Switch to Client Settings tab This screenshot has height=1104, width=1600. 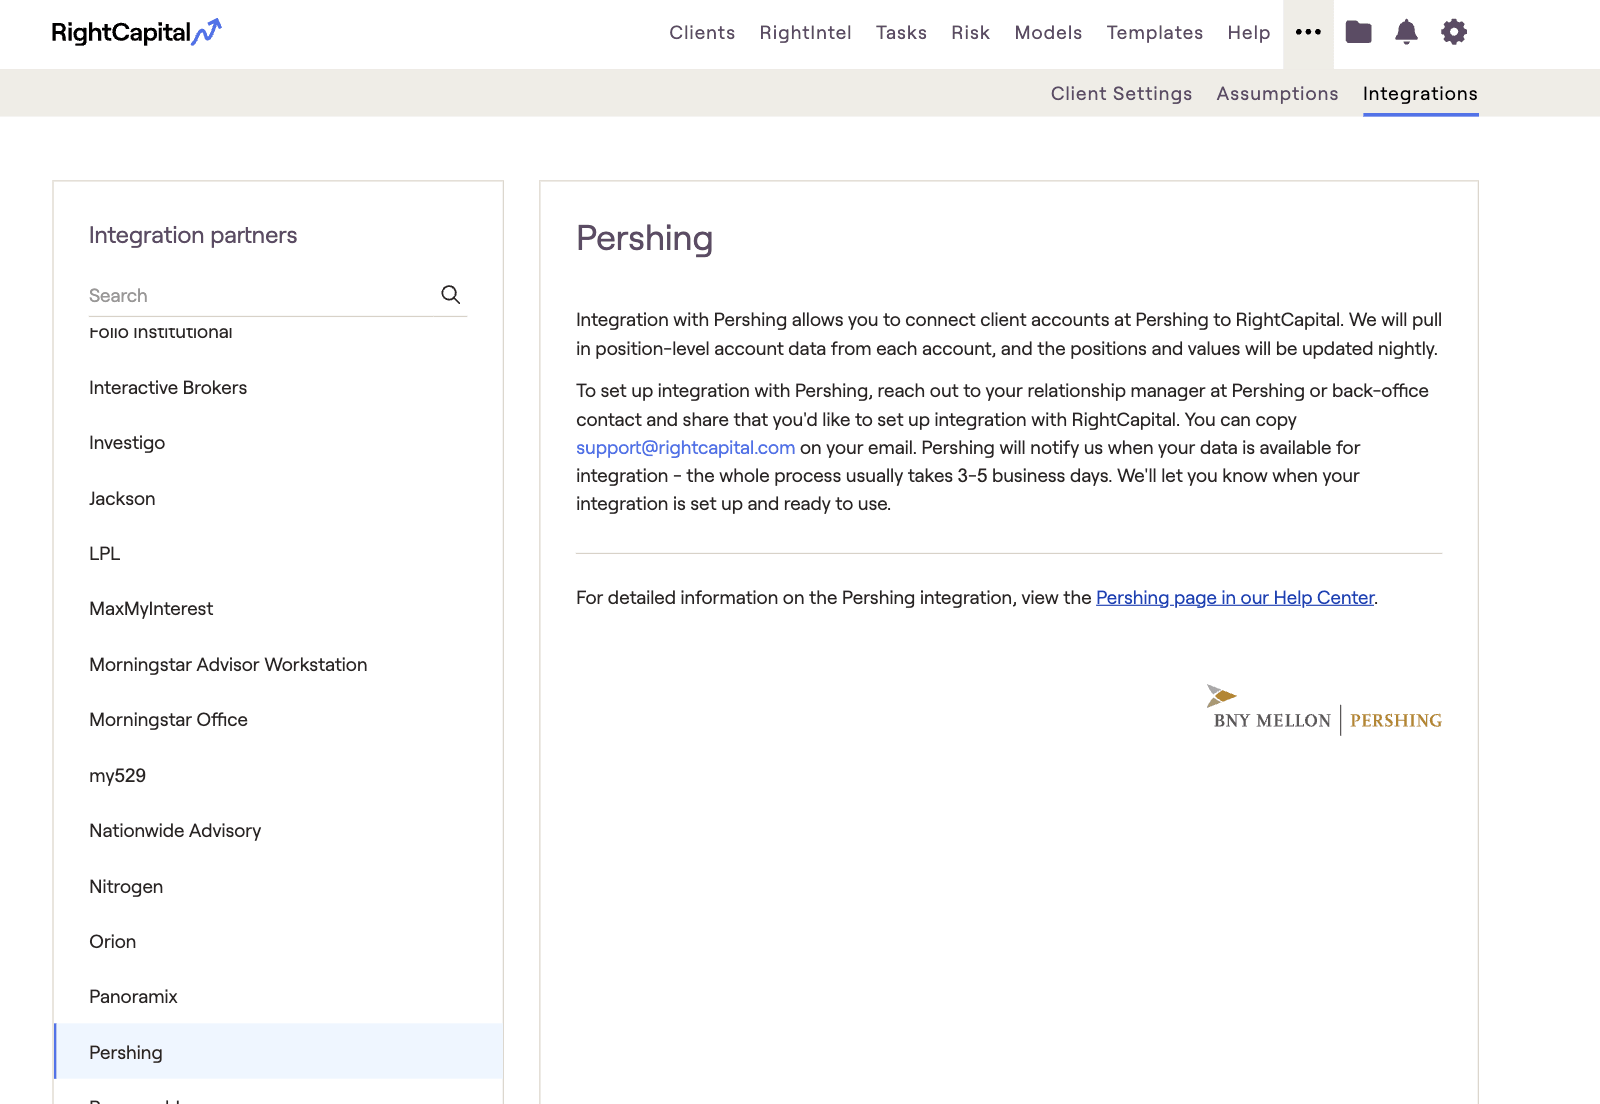click(1121, 93)
